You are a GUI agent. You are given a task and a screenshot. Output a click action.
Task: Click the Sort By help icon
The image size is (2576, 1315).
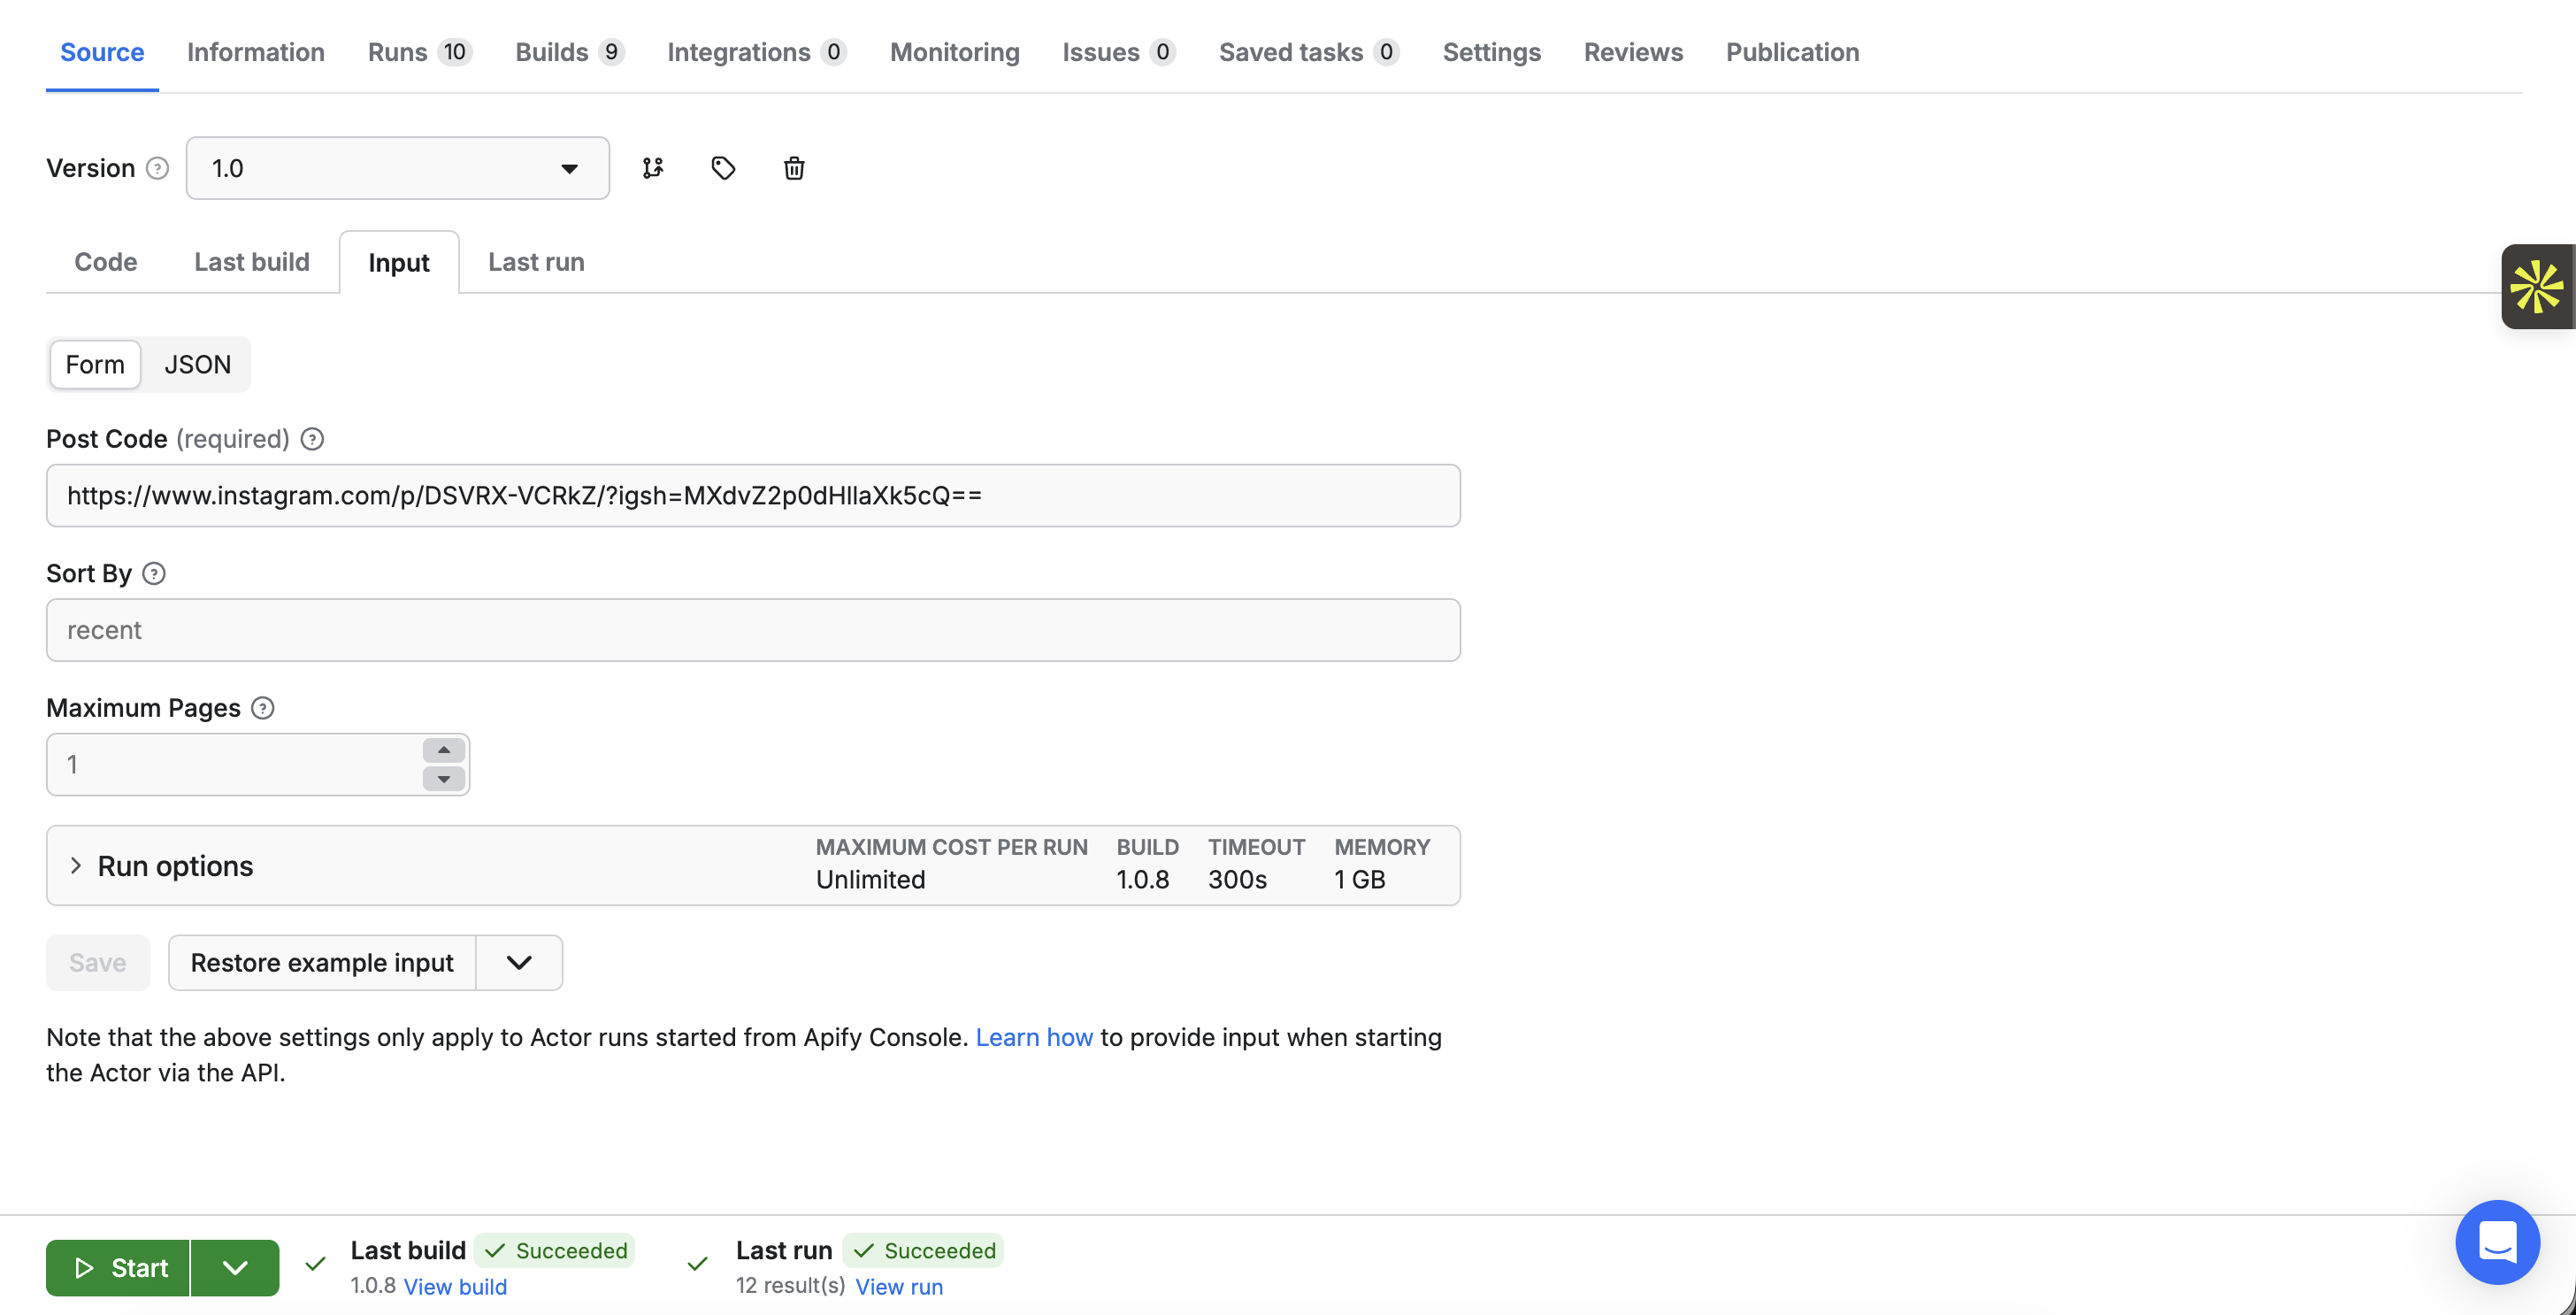pyautogui.click(x=154, y=573)
